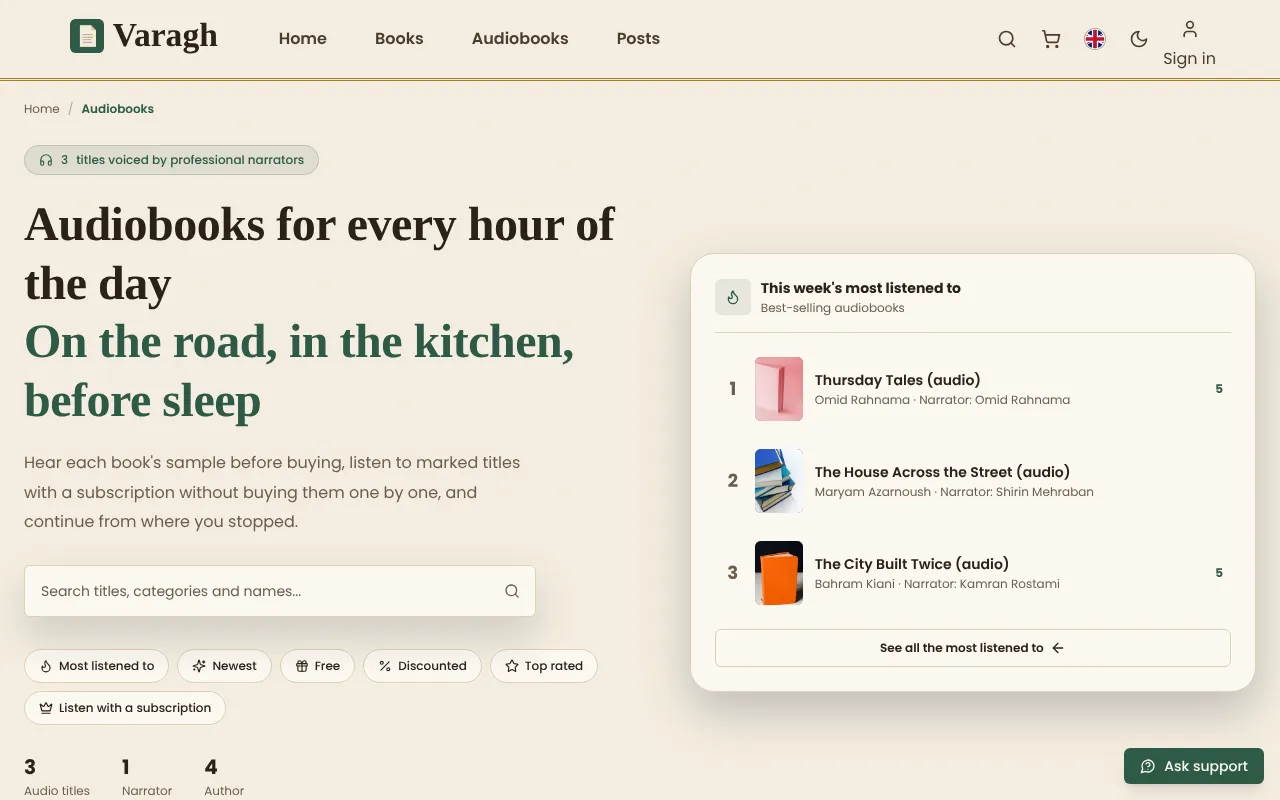1280x800 pixels.
Task: Click the Narrator stat label
Action: (147, 791)
